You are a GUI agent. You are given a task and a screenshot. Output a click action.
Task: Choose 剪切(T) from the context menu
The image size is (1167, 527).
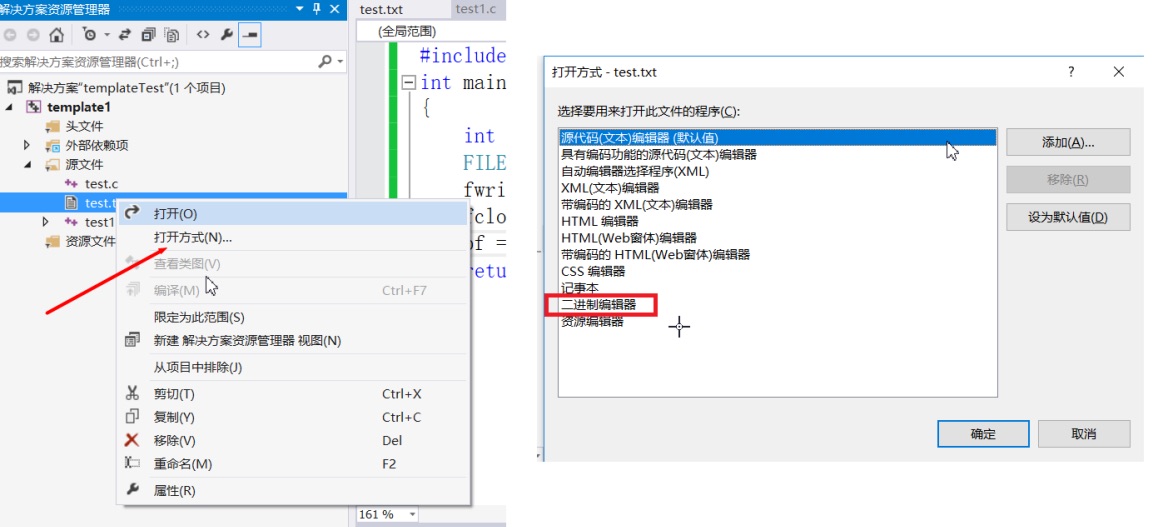[x=294, y=394]
